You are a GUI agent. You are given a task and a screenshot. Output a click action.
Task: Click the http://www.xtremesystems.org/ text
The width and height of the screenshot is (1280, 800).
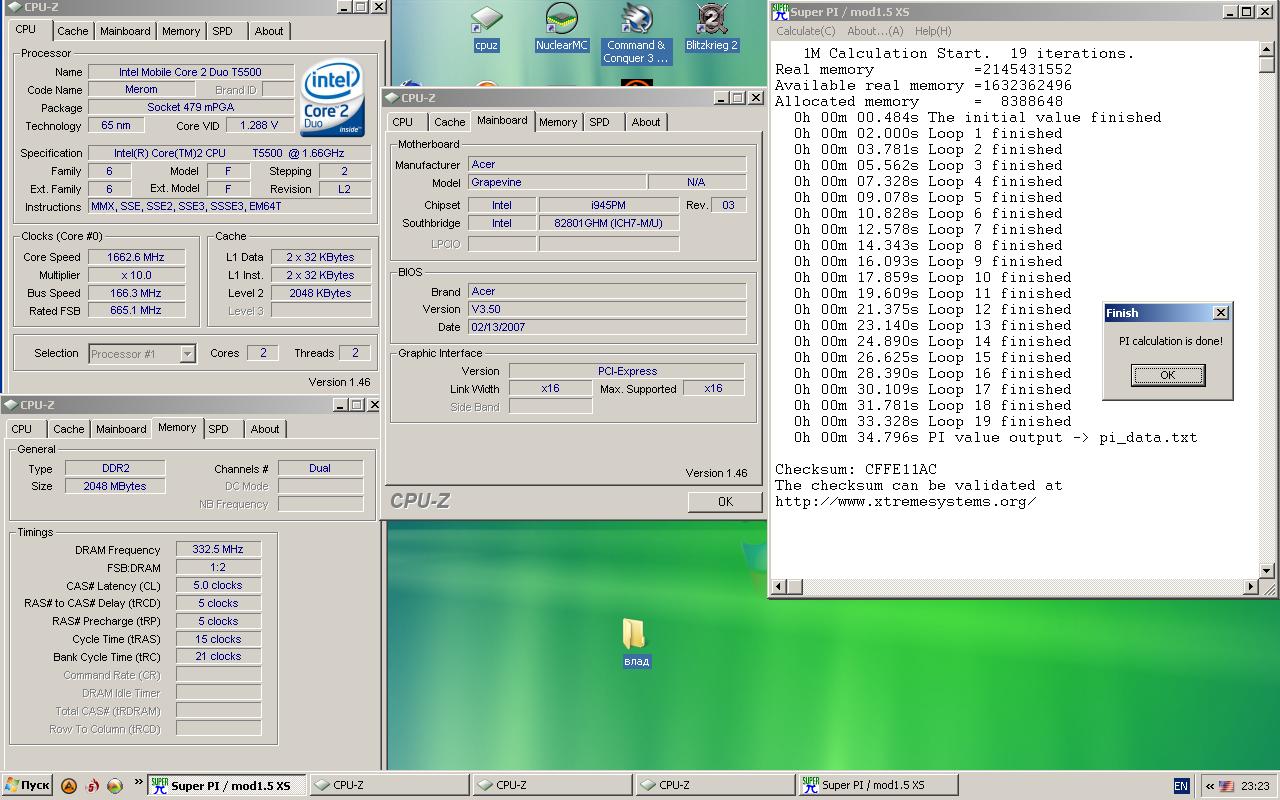(x=906, y=501)
